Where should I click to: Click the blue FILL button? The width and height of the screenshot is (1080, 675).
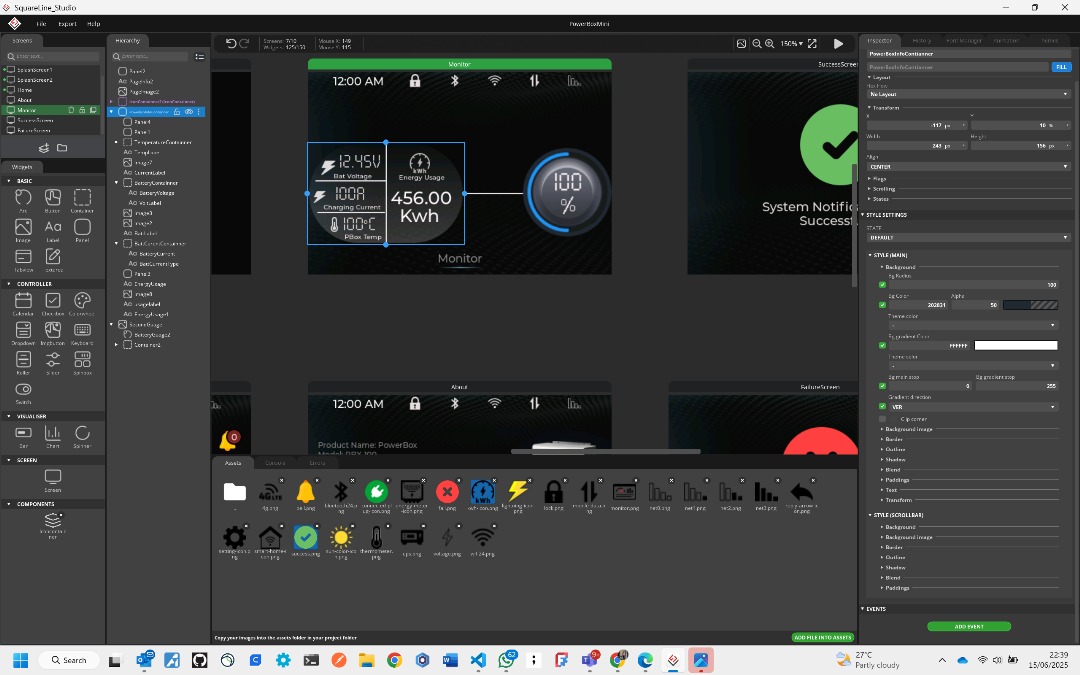pos(1061,67)
